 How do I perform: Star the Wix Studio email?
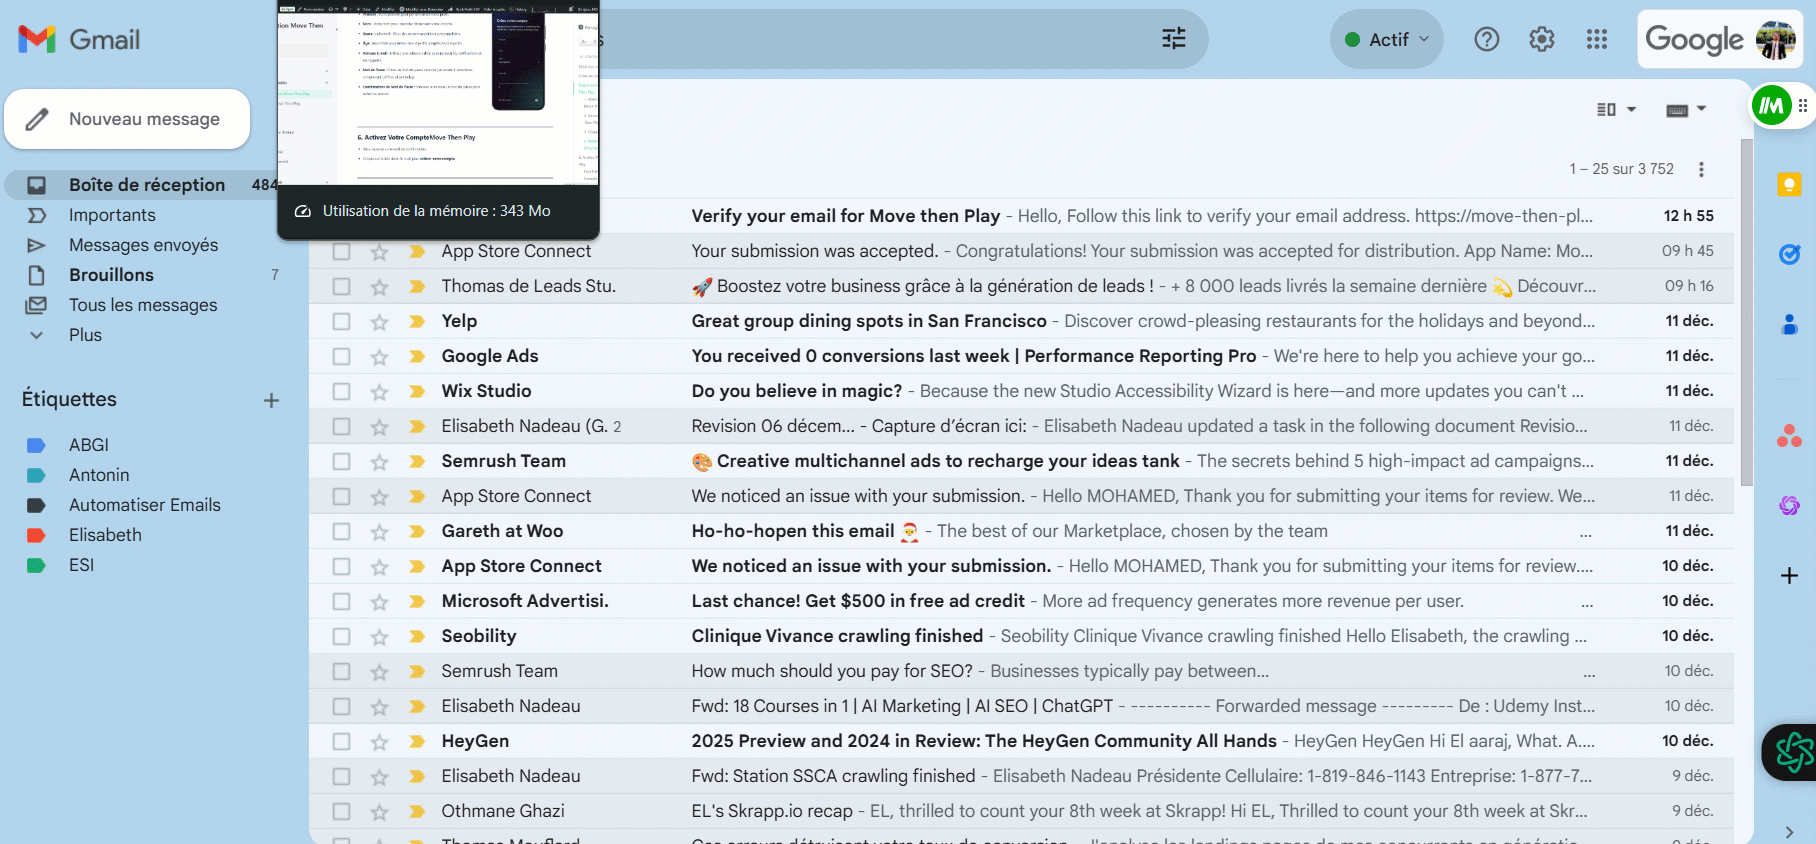click(x=379, y=392)
